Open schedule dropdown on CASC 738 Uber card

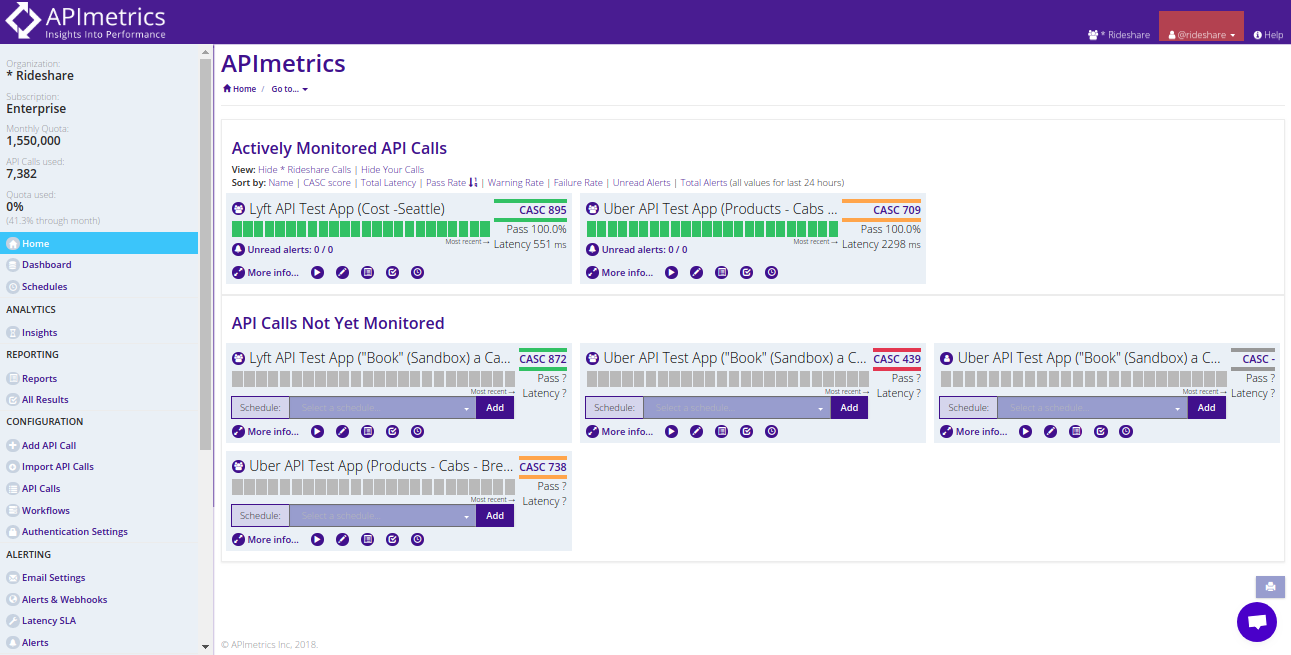[382, 516]
